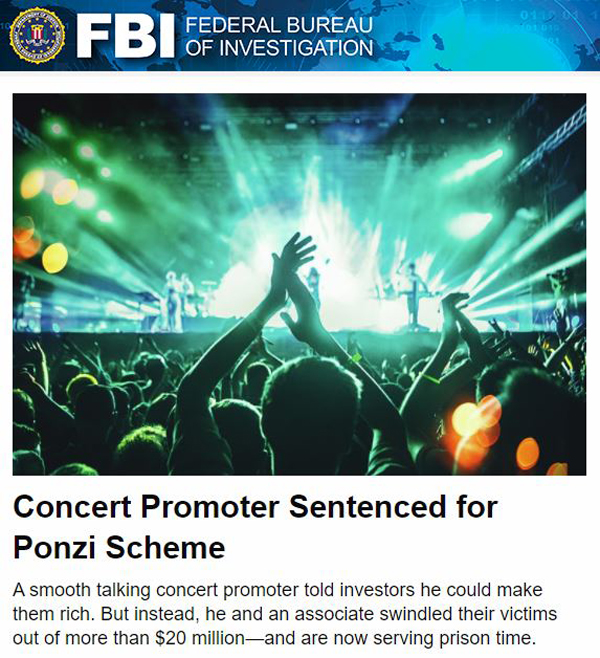Select the large FBI wordmark logo
Screen dimensions: 600x658
(125, 36)
